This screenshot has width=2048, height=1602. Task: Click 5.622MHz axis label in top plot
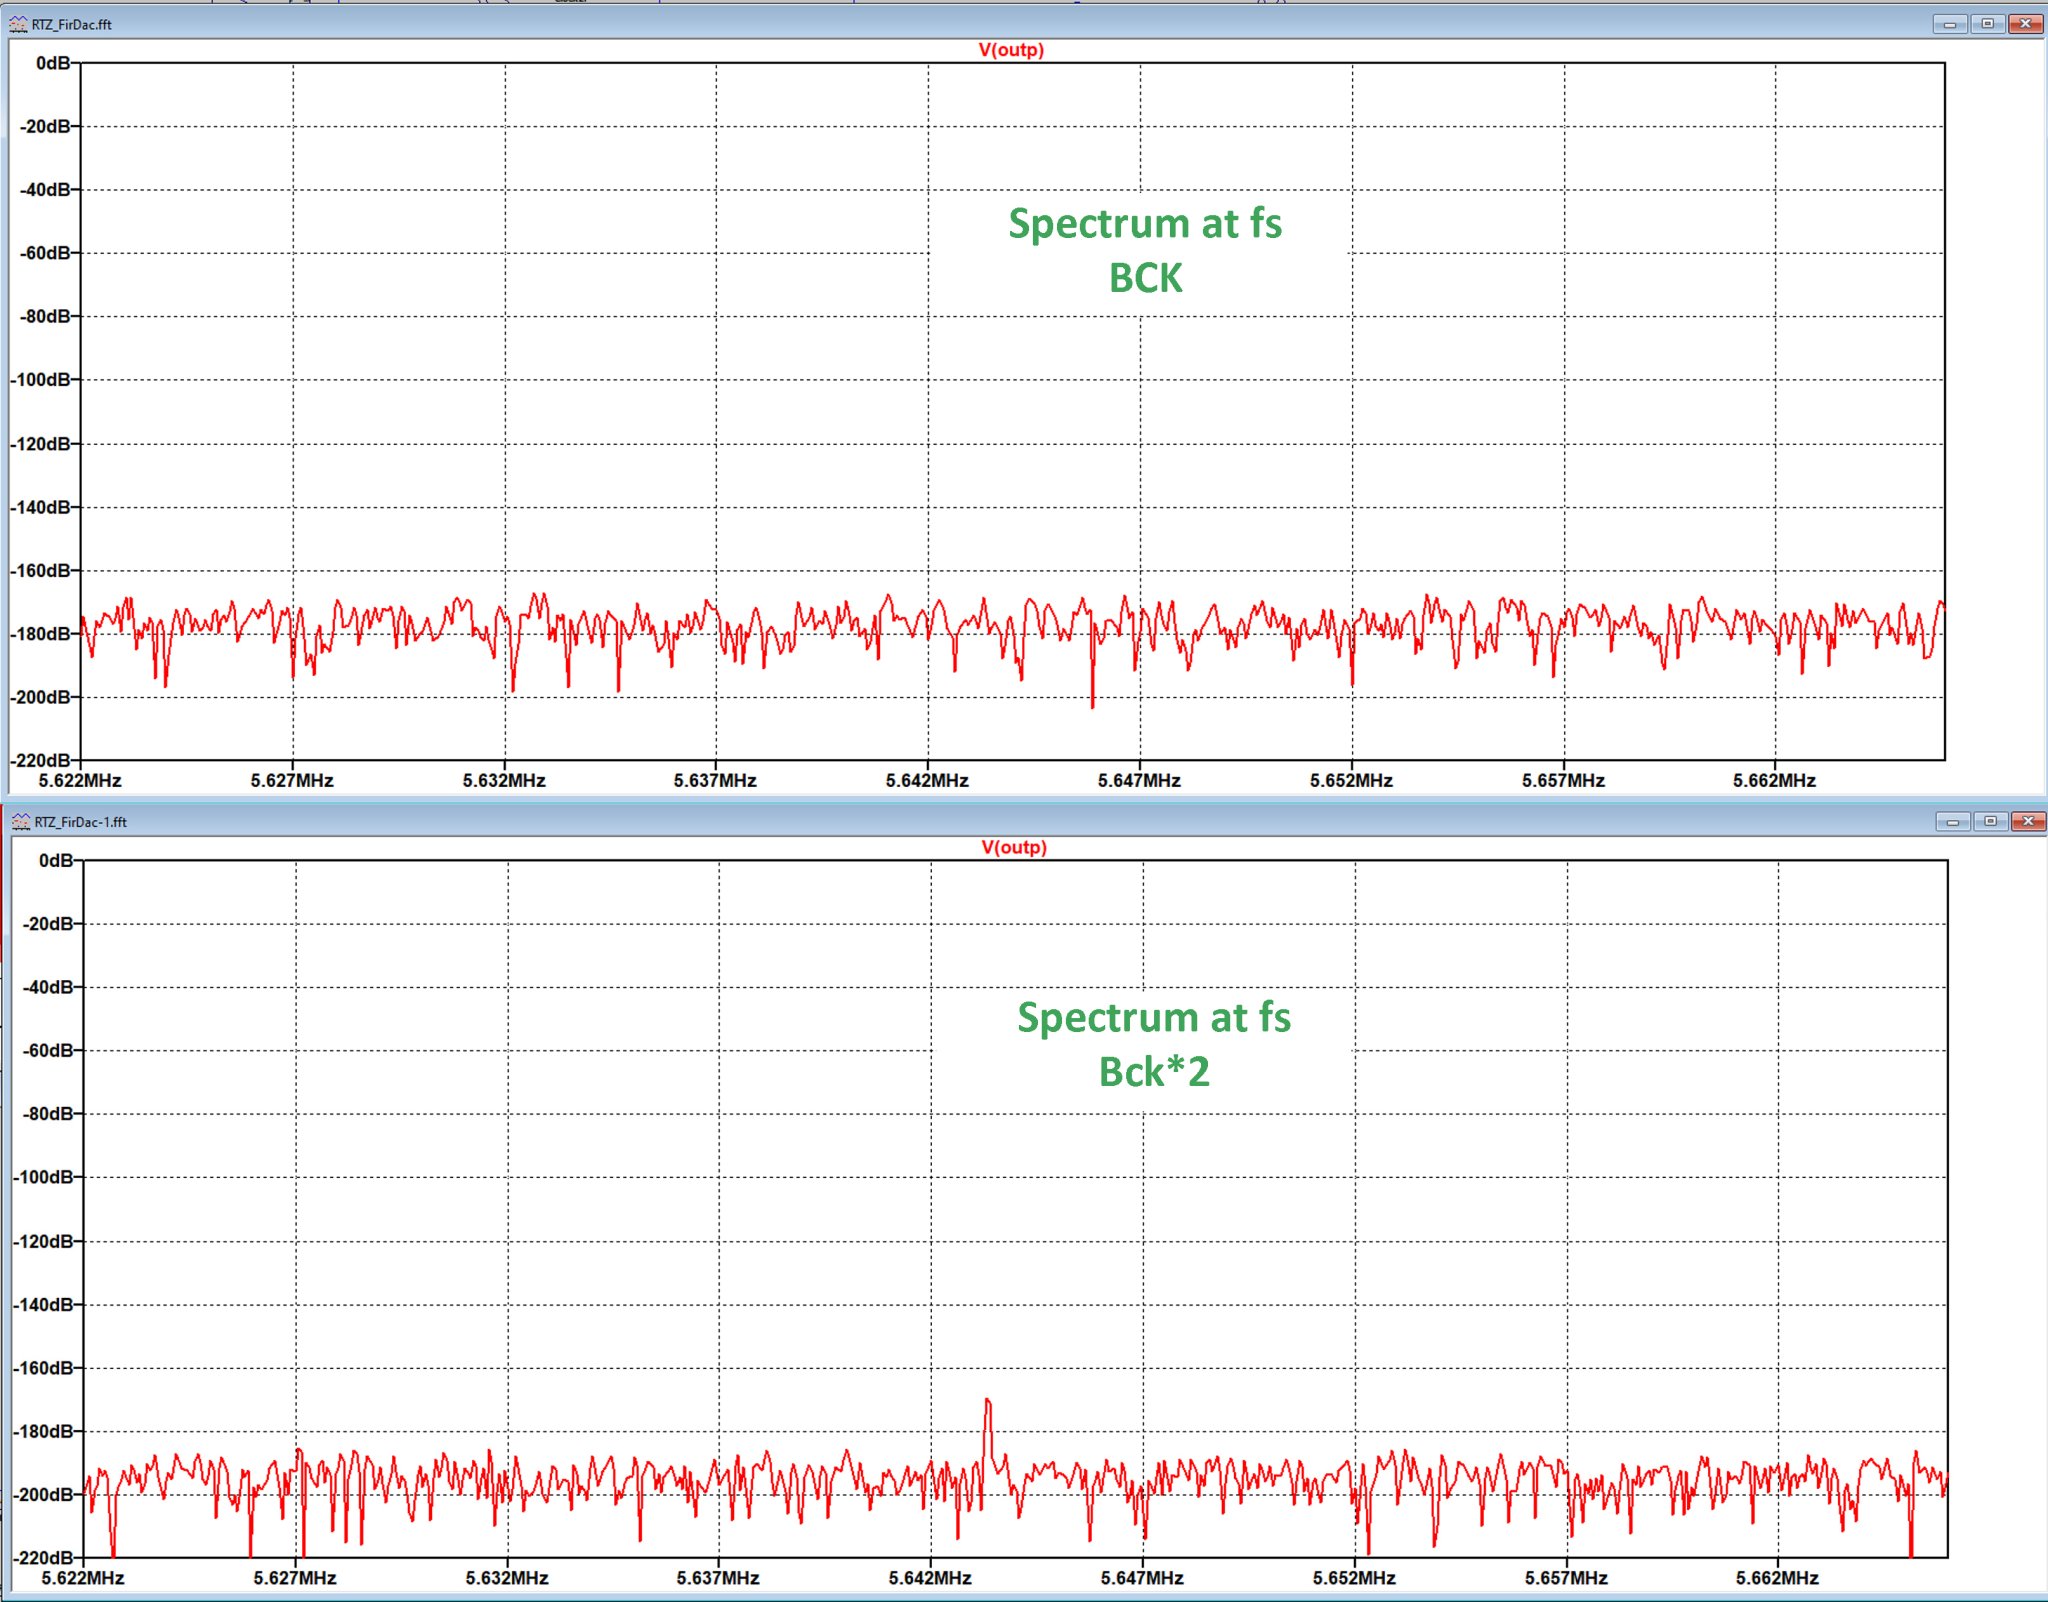[x=80, y=781]
